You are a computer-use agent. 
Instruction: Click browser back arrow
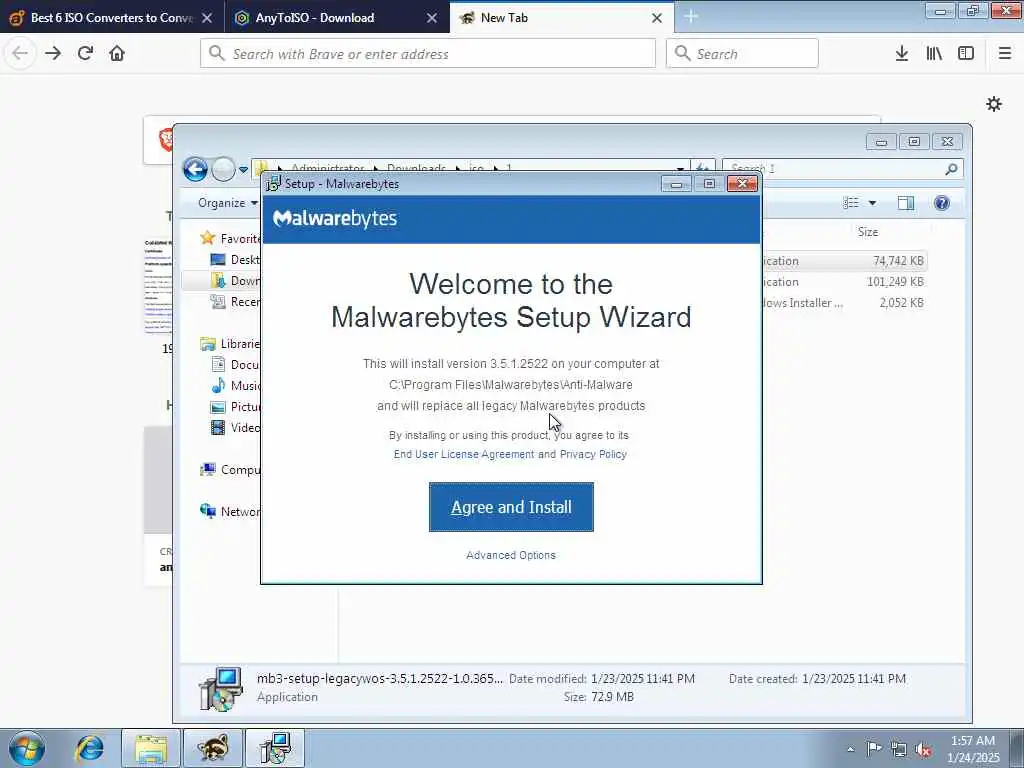click(x=20, y=53)
